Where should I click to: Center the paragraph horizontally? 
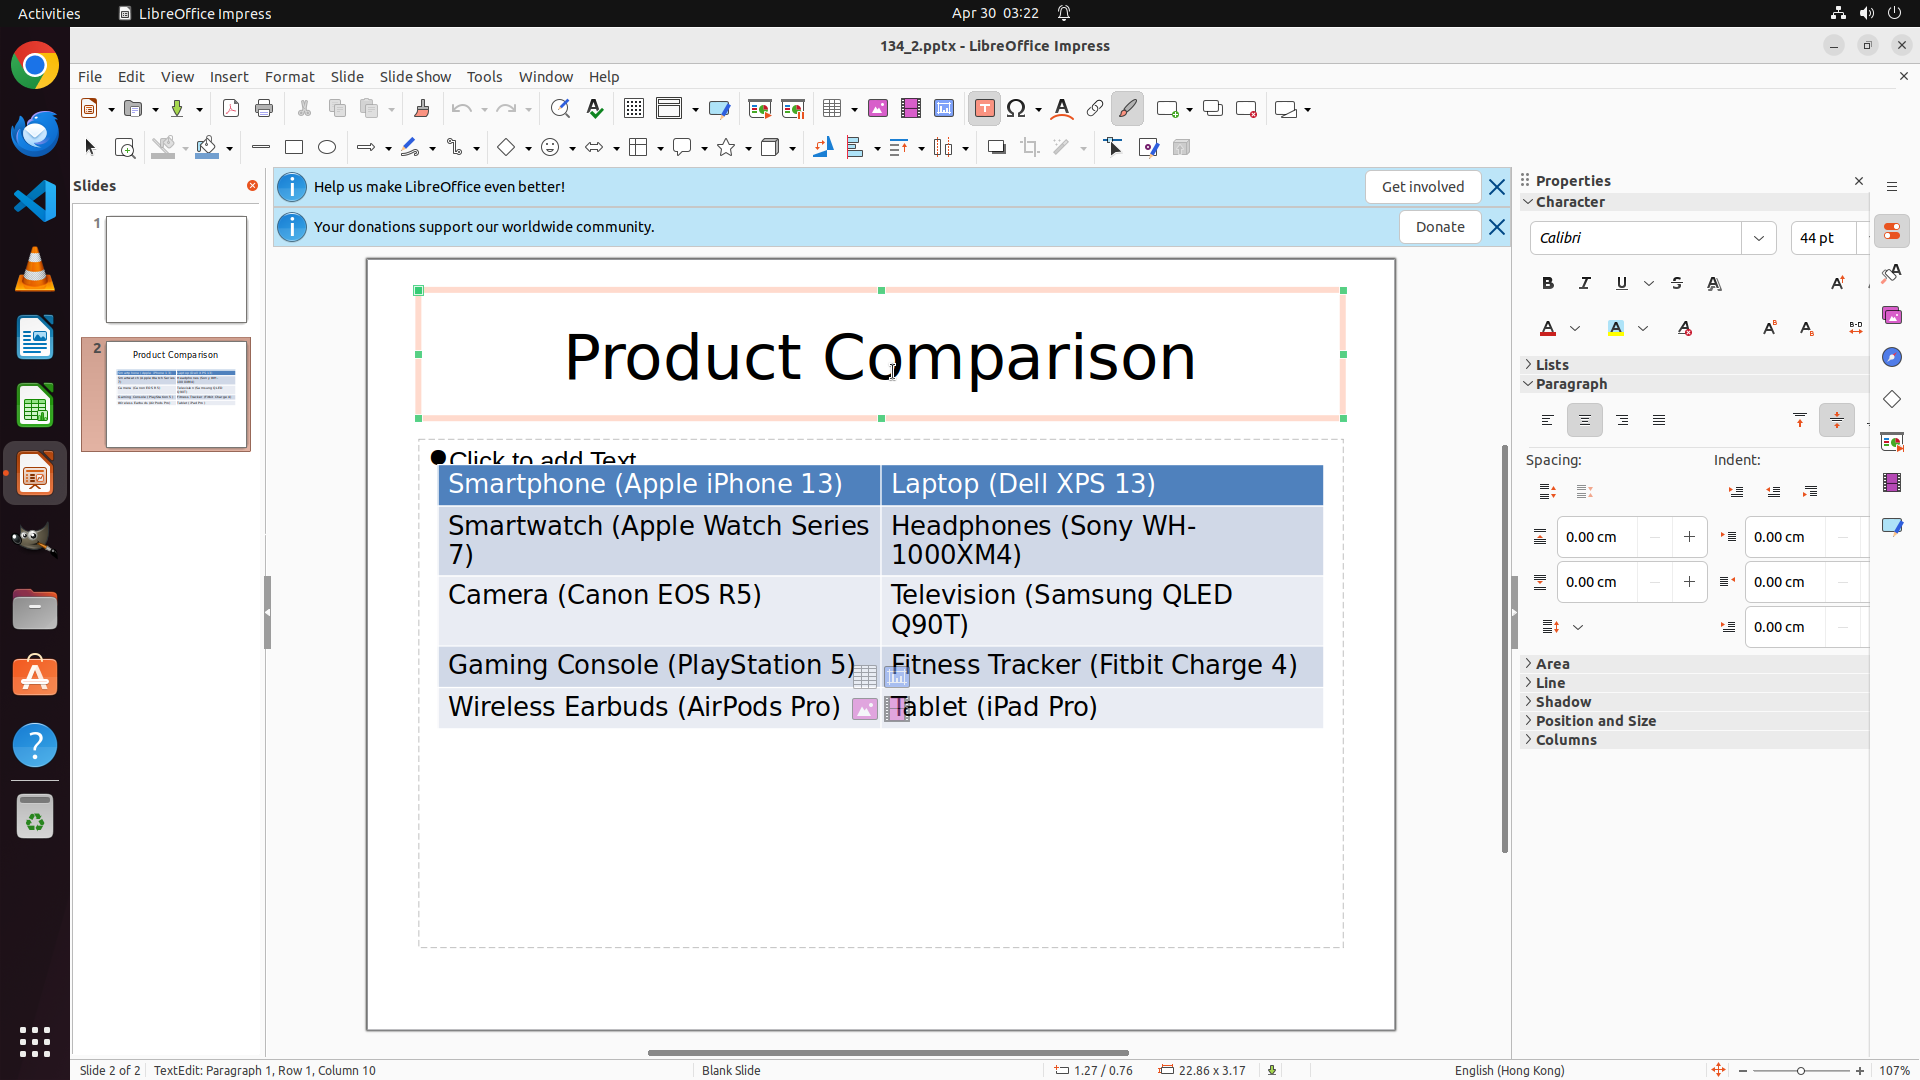point(1585,421)
